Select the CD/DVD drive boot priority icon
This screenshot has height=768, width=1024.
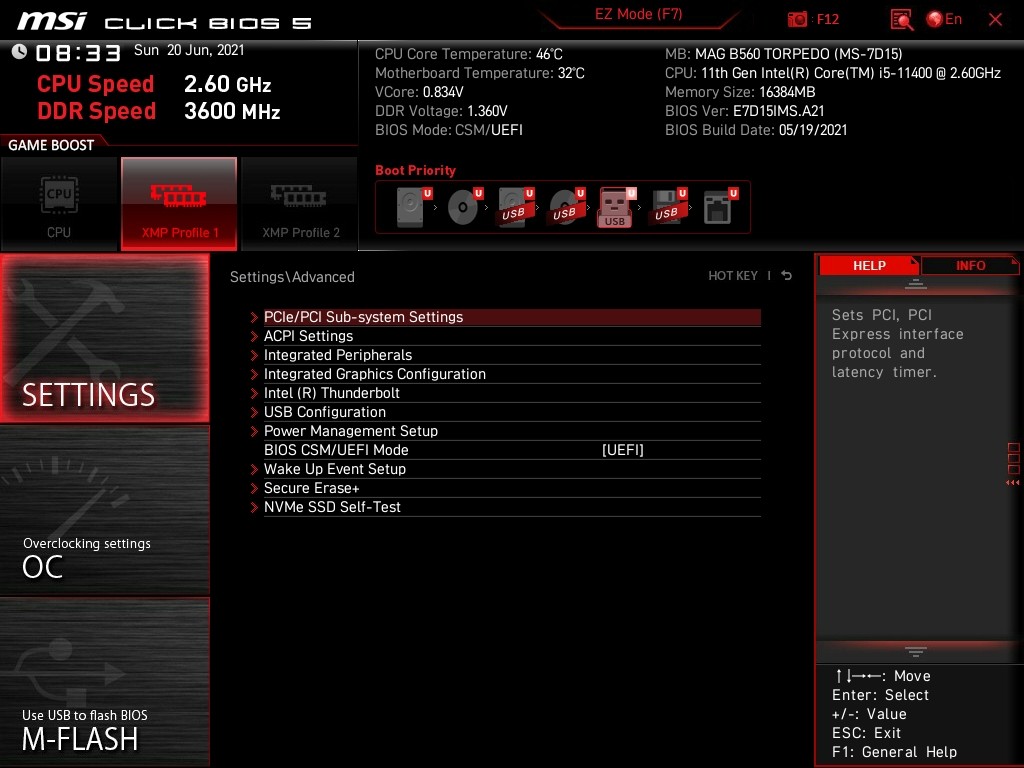coord(463,208)
